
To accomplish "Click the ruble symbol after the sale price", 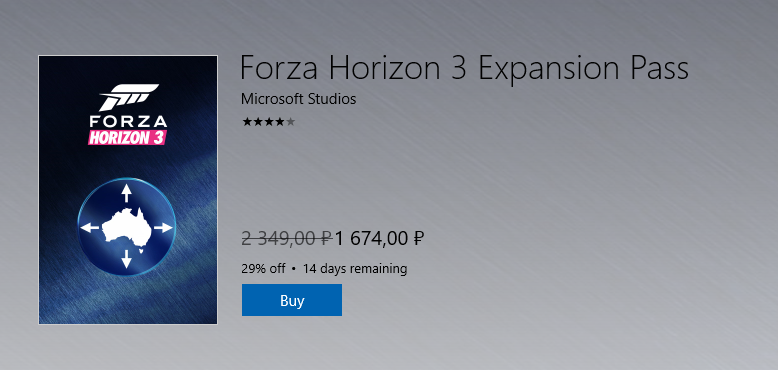I will click(418, 239).
